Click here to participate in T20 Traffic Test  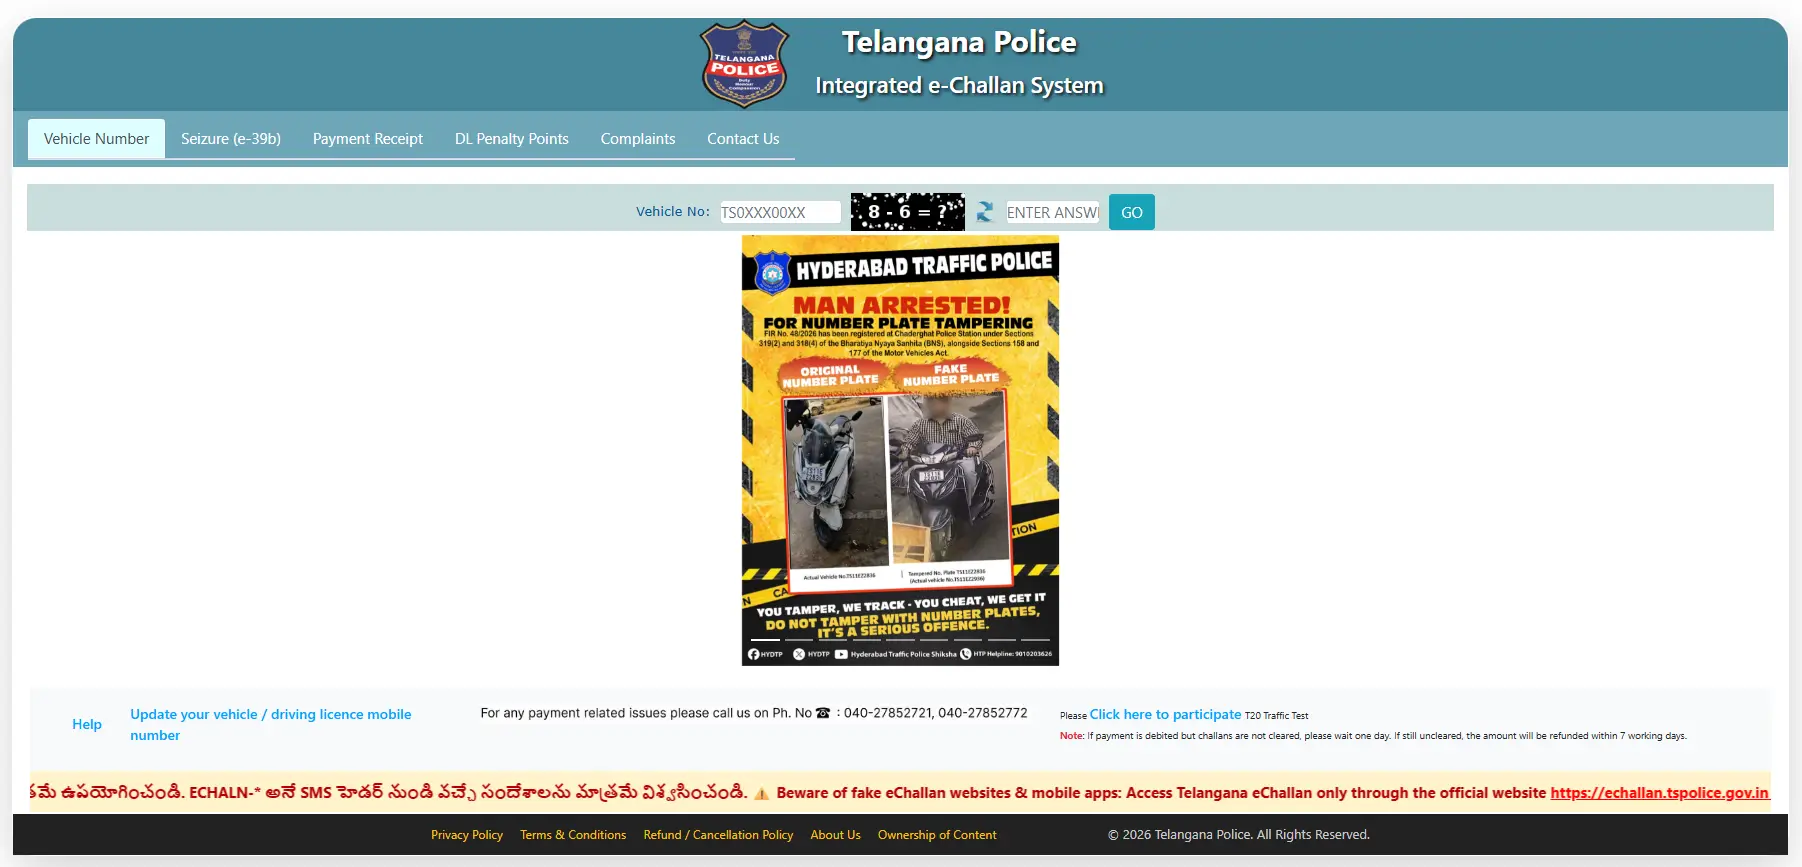[1165, 714]
